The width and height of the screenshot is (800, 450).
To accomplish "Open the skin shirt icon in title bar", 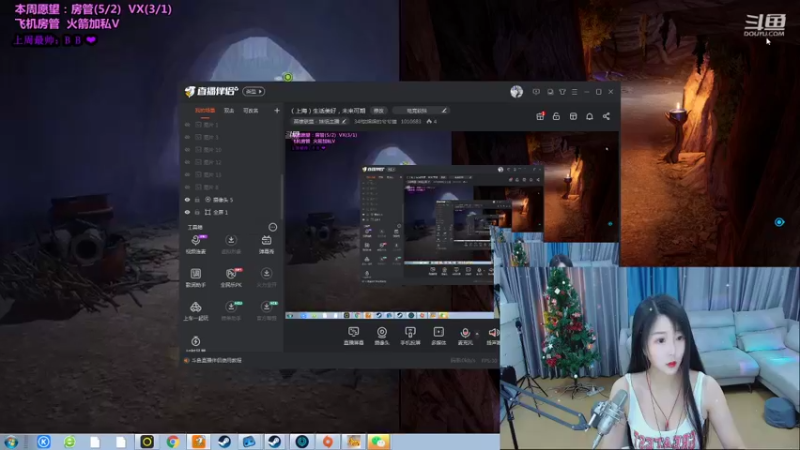I will click(x=562, y=92).
